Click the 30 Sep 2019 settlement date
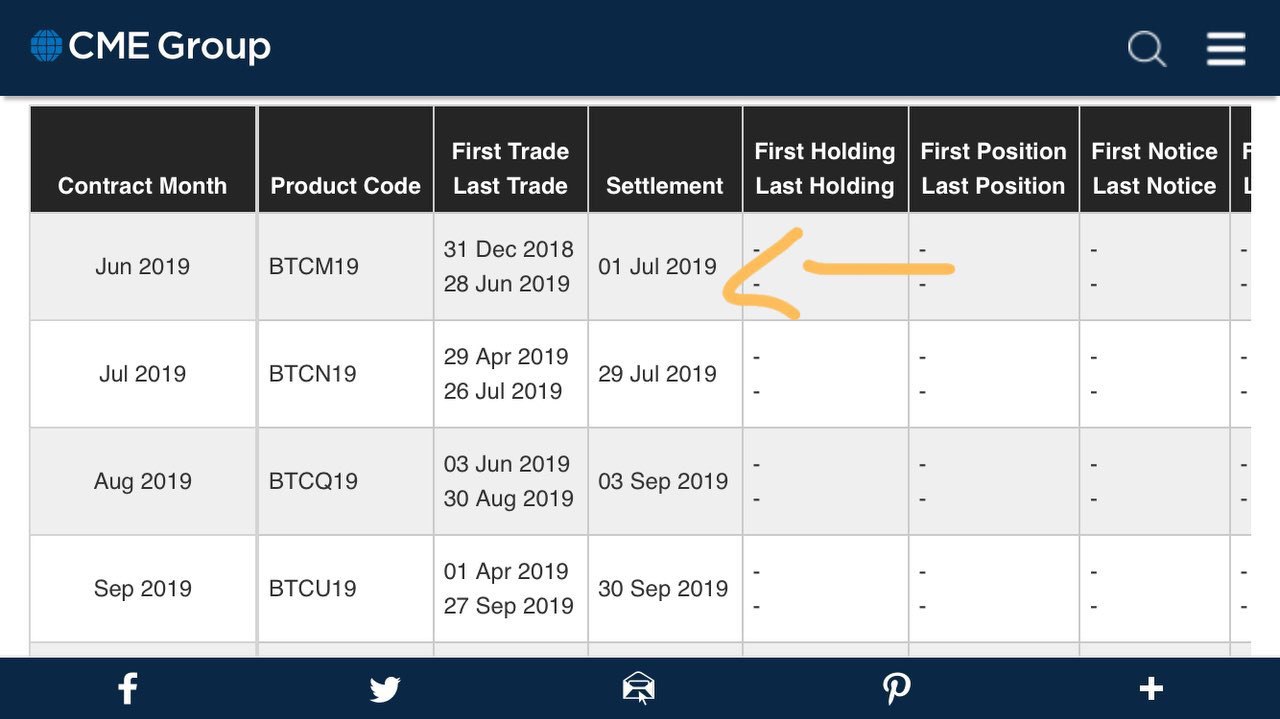 tap(663, 589)
